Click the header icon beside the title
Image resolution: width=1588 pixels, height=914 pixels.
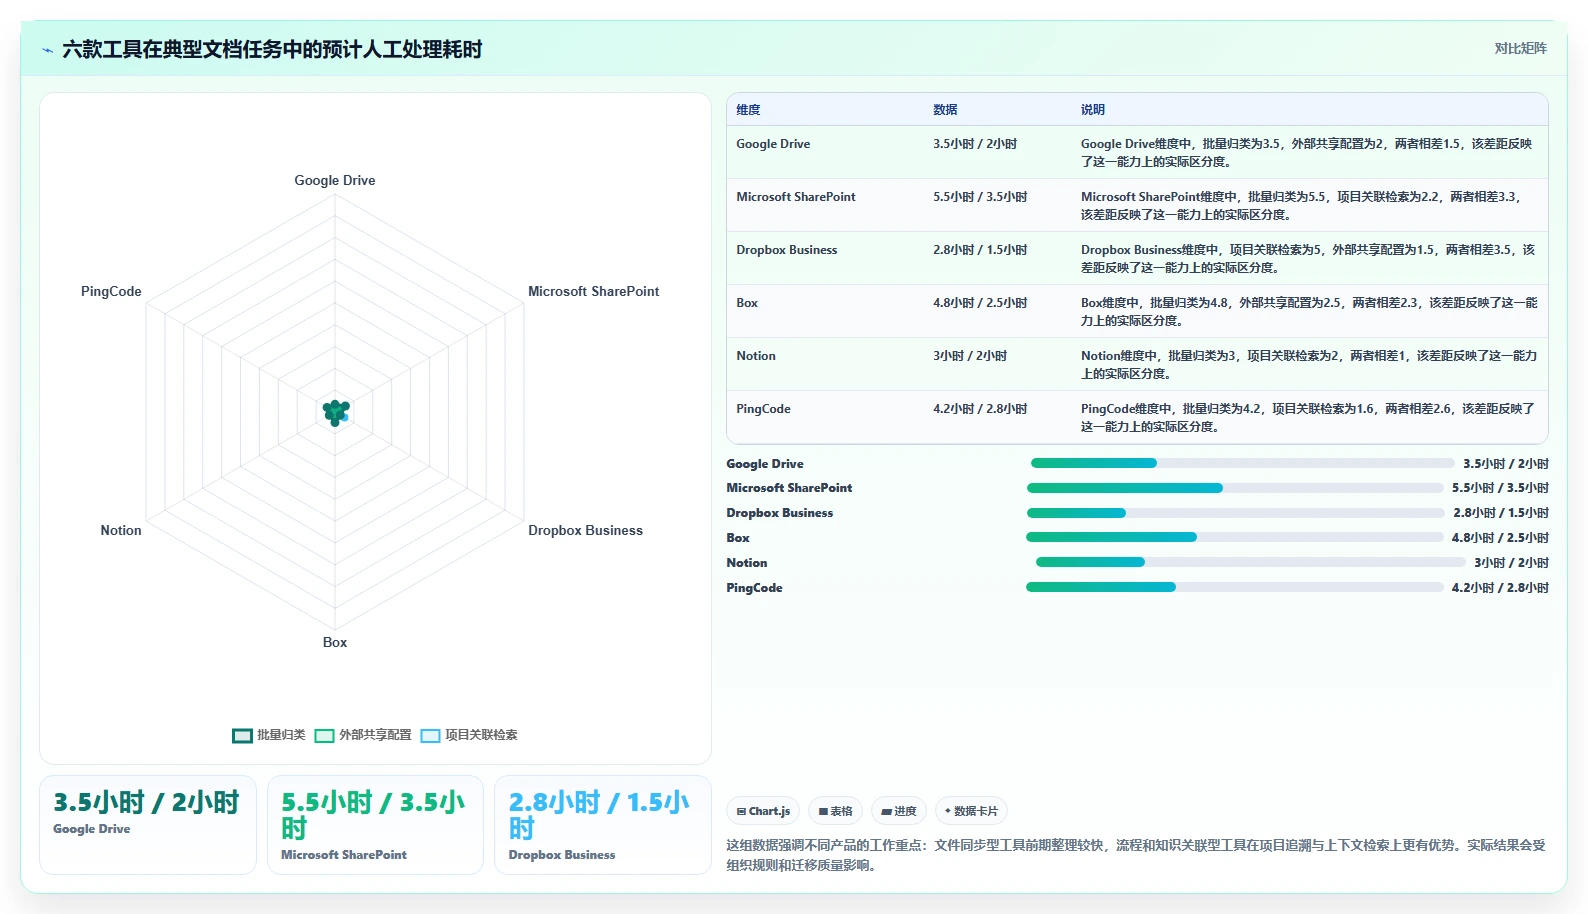coord(47,50)
